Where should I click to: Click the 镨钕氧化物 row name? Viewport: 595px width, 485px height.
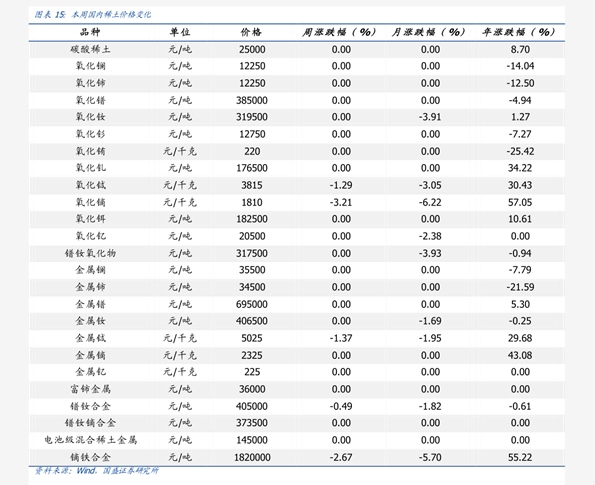point(90,253)
